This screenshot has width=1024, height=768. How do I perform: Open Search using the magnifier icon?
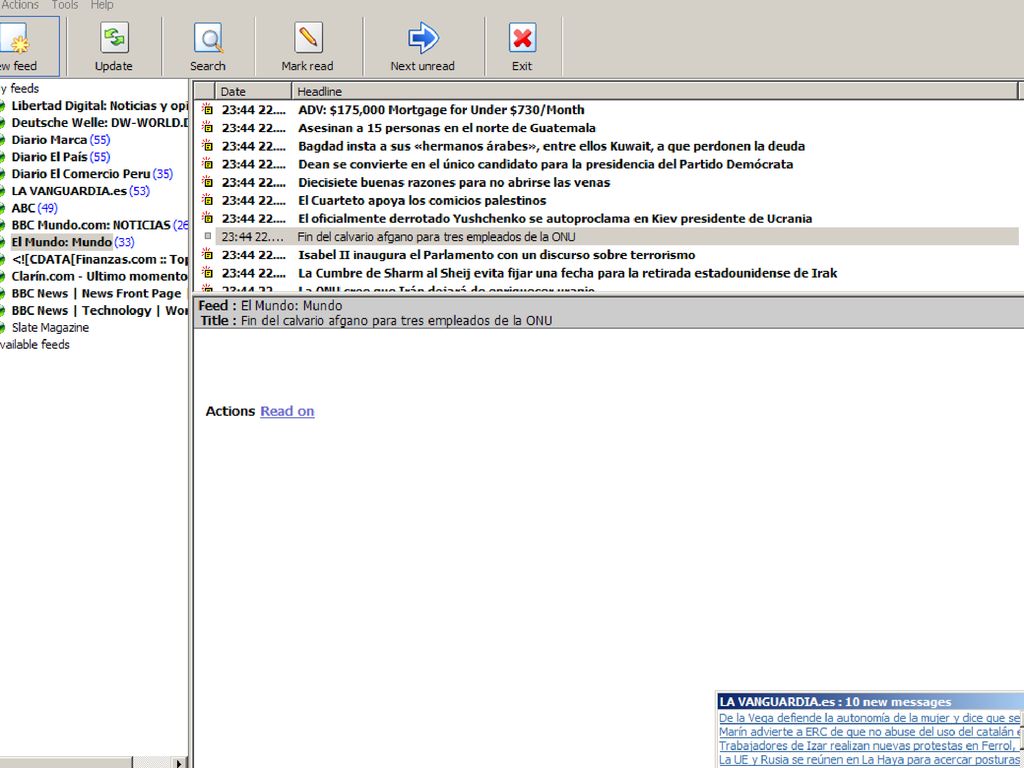[x=208, y=37]
